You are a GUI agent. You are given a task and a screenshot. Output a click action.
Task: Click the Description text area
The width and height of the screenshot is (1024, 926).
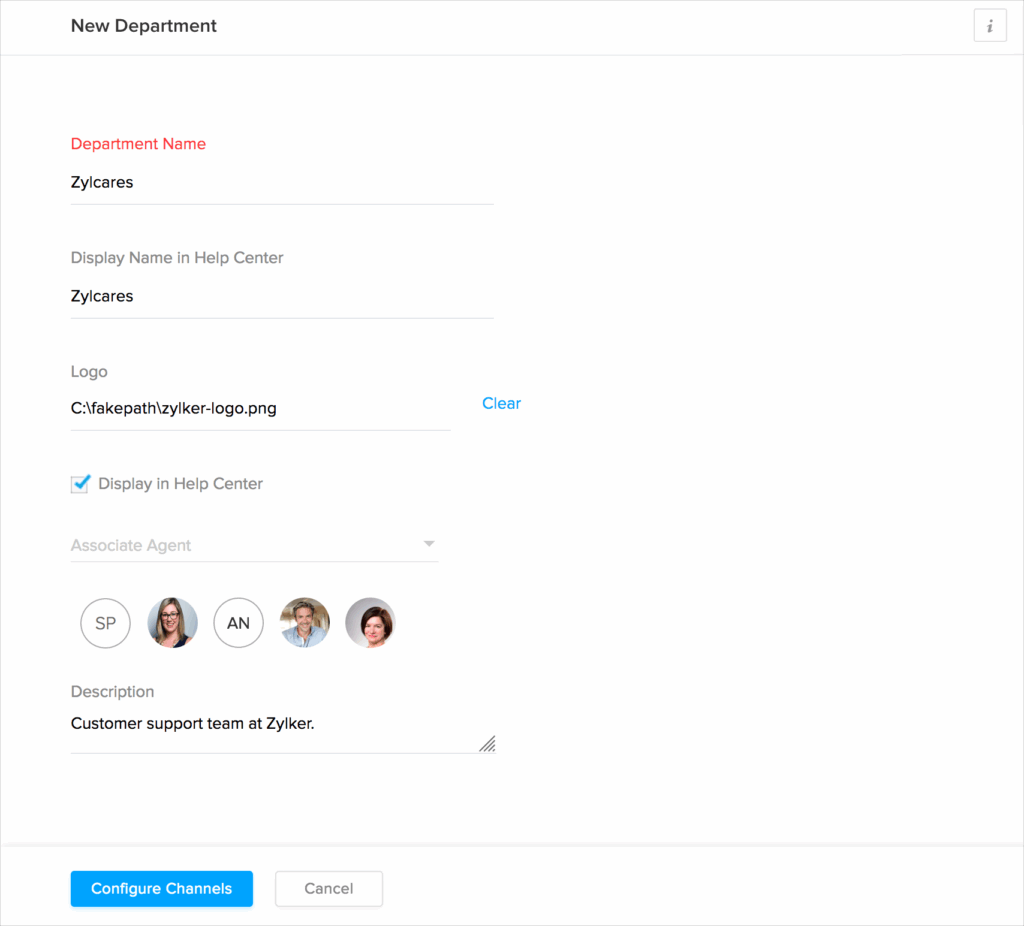pos(283,731)
